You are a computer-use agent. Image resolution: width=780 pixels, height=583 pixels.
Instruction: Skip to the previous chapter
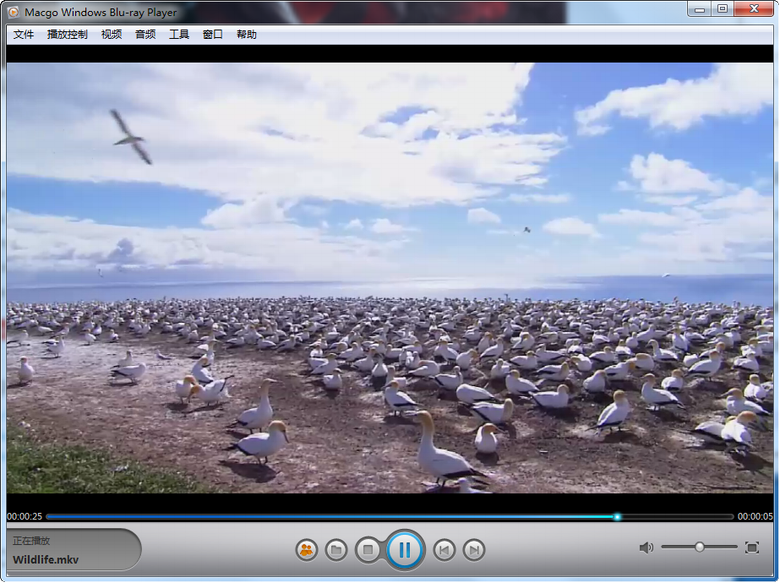444,549
